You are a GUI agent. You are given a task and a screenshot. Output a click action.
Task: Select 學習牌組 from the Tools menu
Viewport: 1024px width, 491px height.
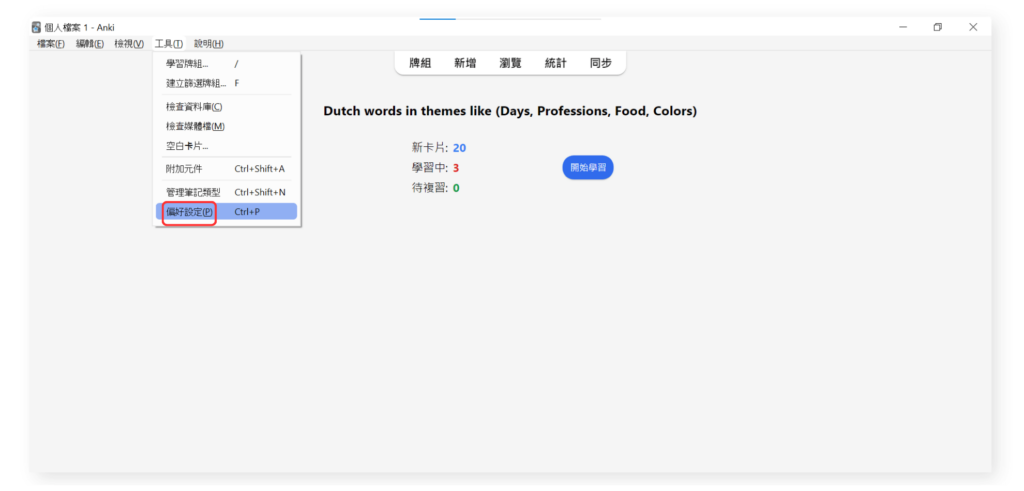pos(188,64)
